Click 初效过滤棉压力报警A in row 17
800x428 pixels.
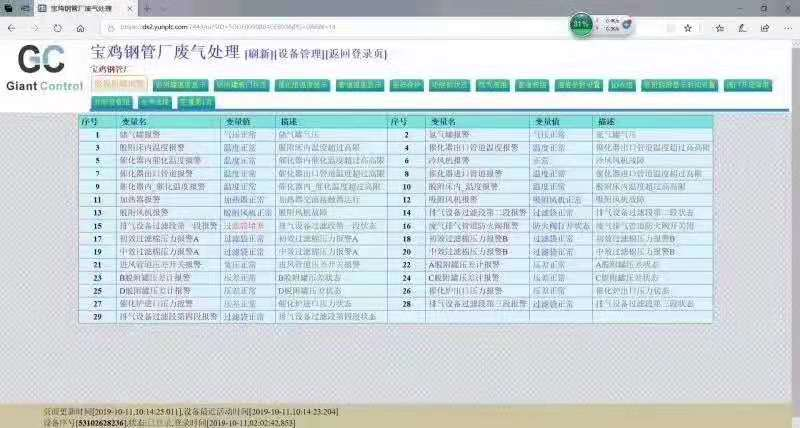(x=159, y=238)
